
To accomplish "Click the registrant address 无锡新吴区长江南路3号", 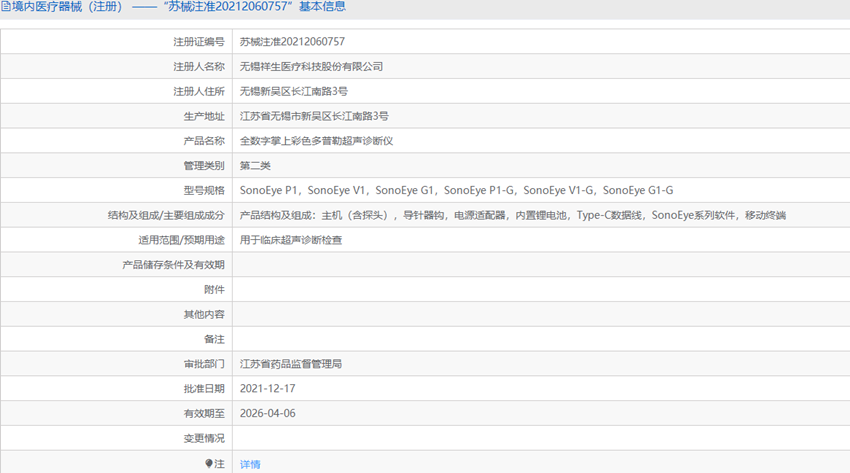I will 294,92.
